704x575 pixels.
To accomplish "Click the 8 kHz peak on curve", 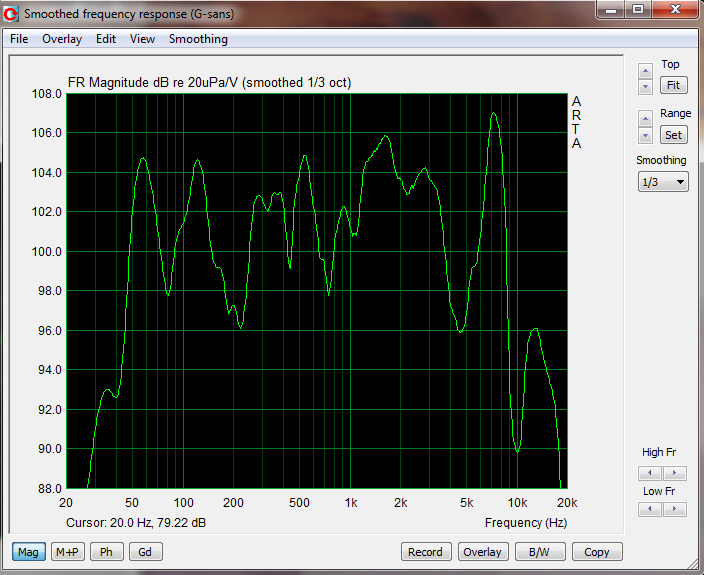I will tap(493, 113).
